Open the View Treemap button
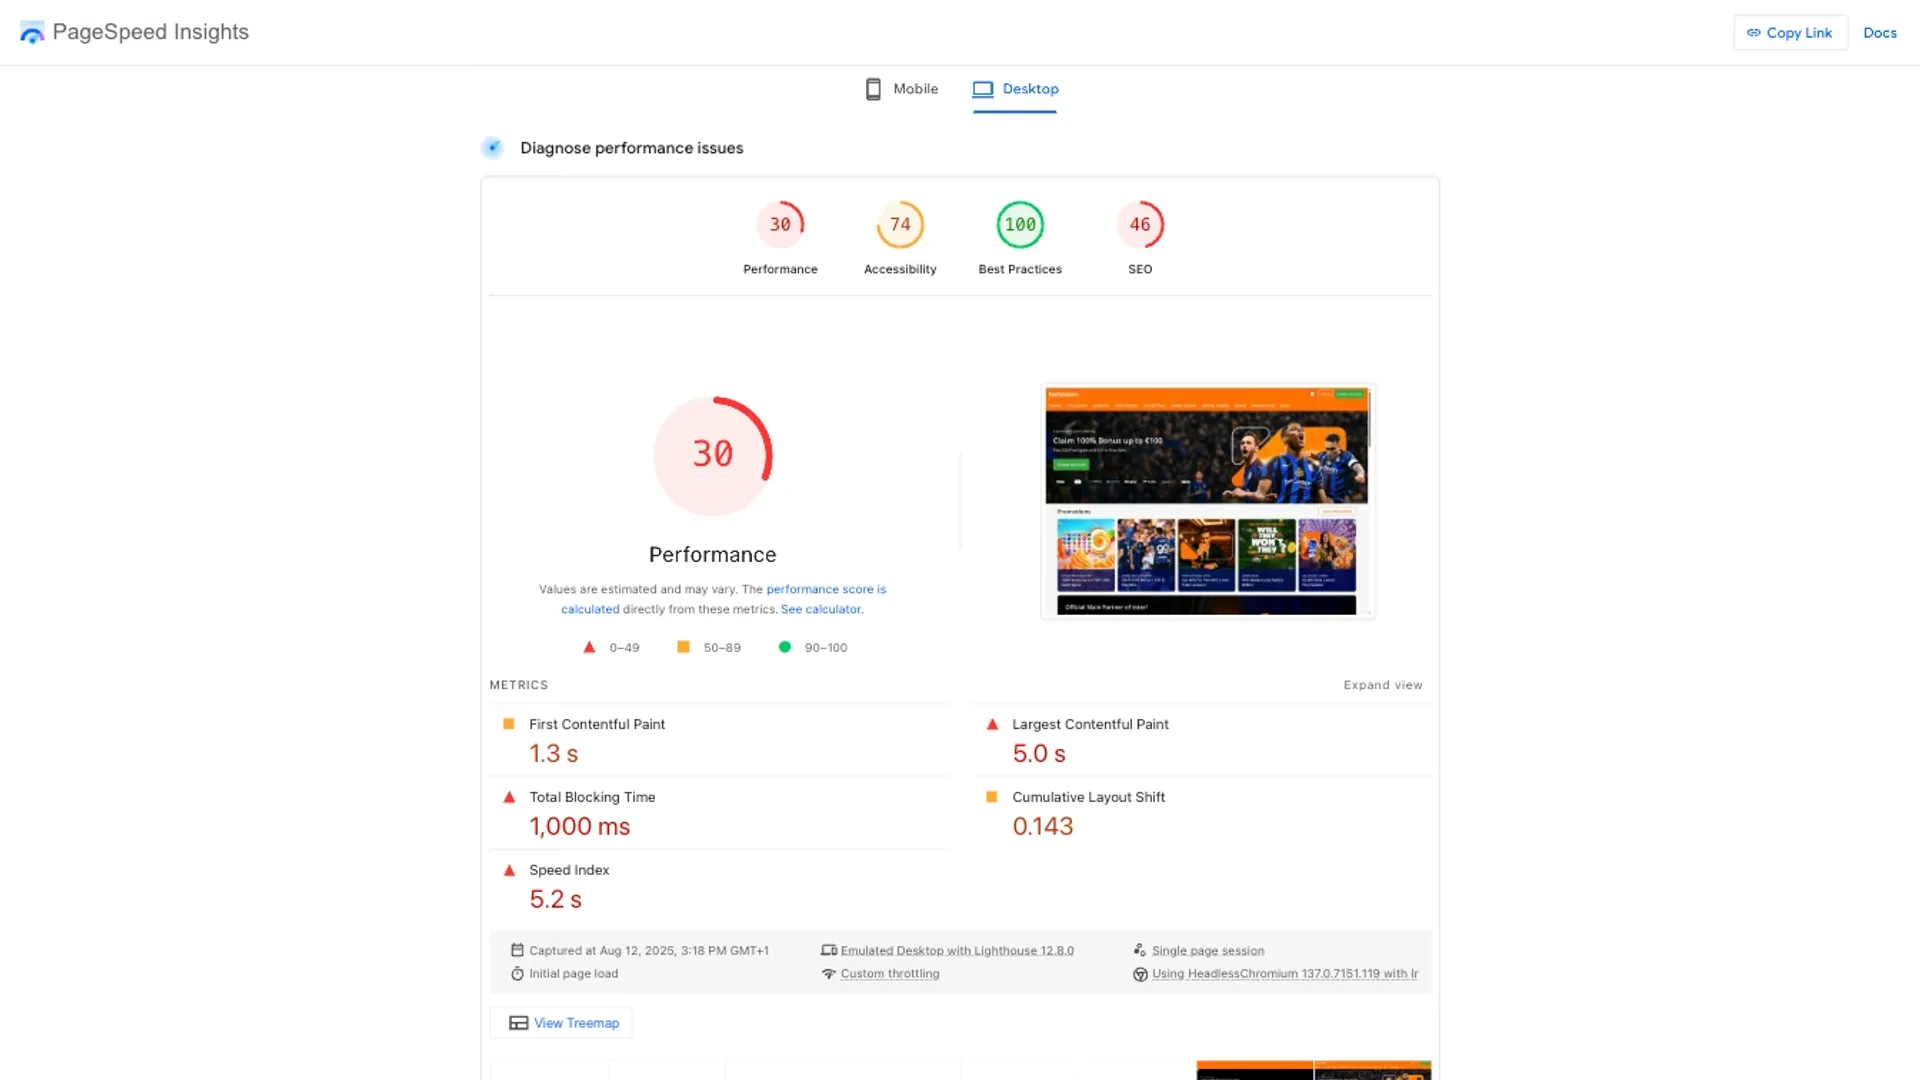This screenshot has width=1920, height=1080. coord(561,1023)
